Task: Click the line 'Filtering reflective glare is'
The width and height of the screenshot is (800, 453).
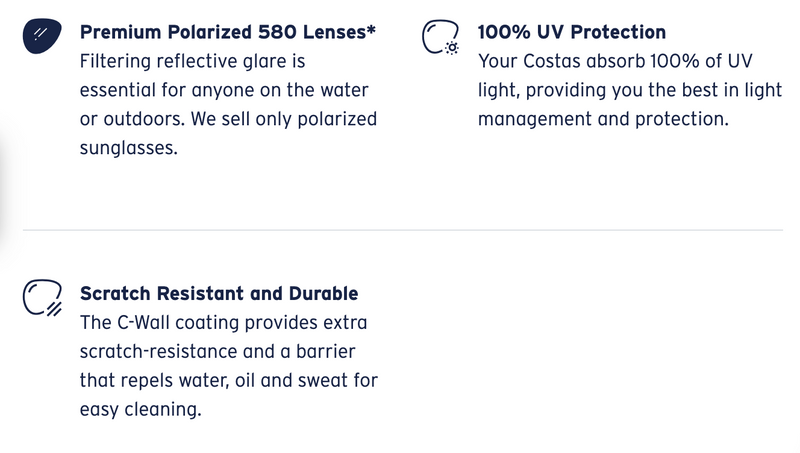Action: click(x=192, y=61)
